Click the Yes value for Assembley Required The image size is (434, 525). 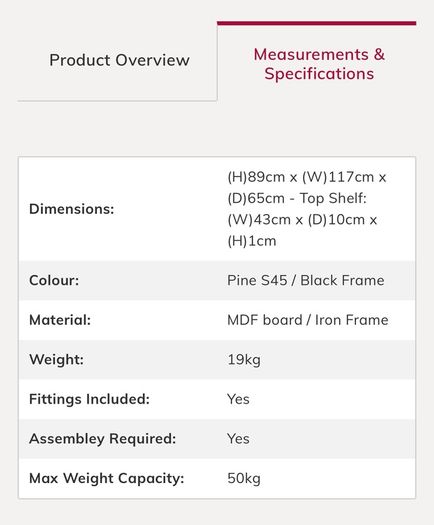[238, 439]
